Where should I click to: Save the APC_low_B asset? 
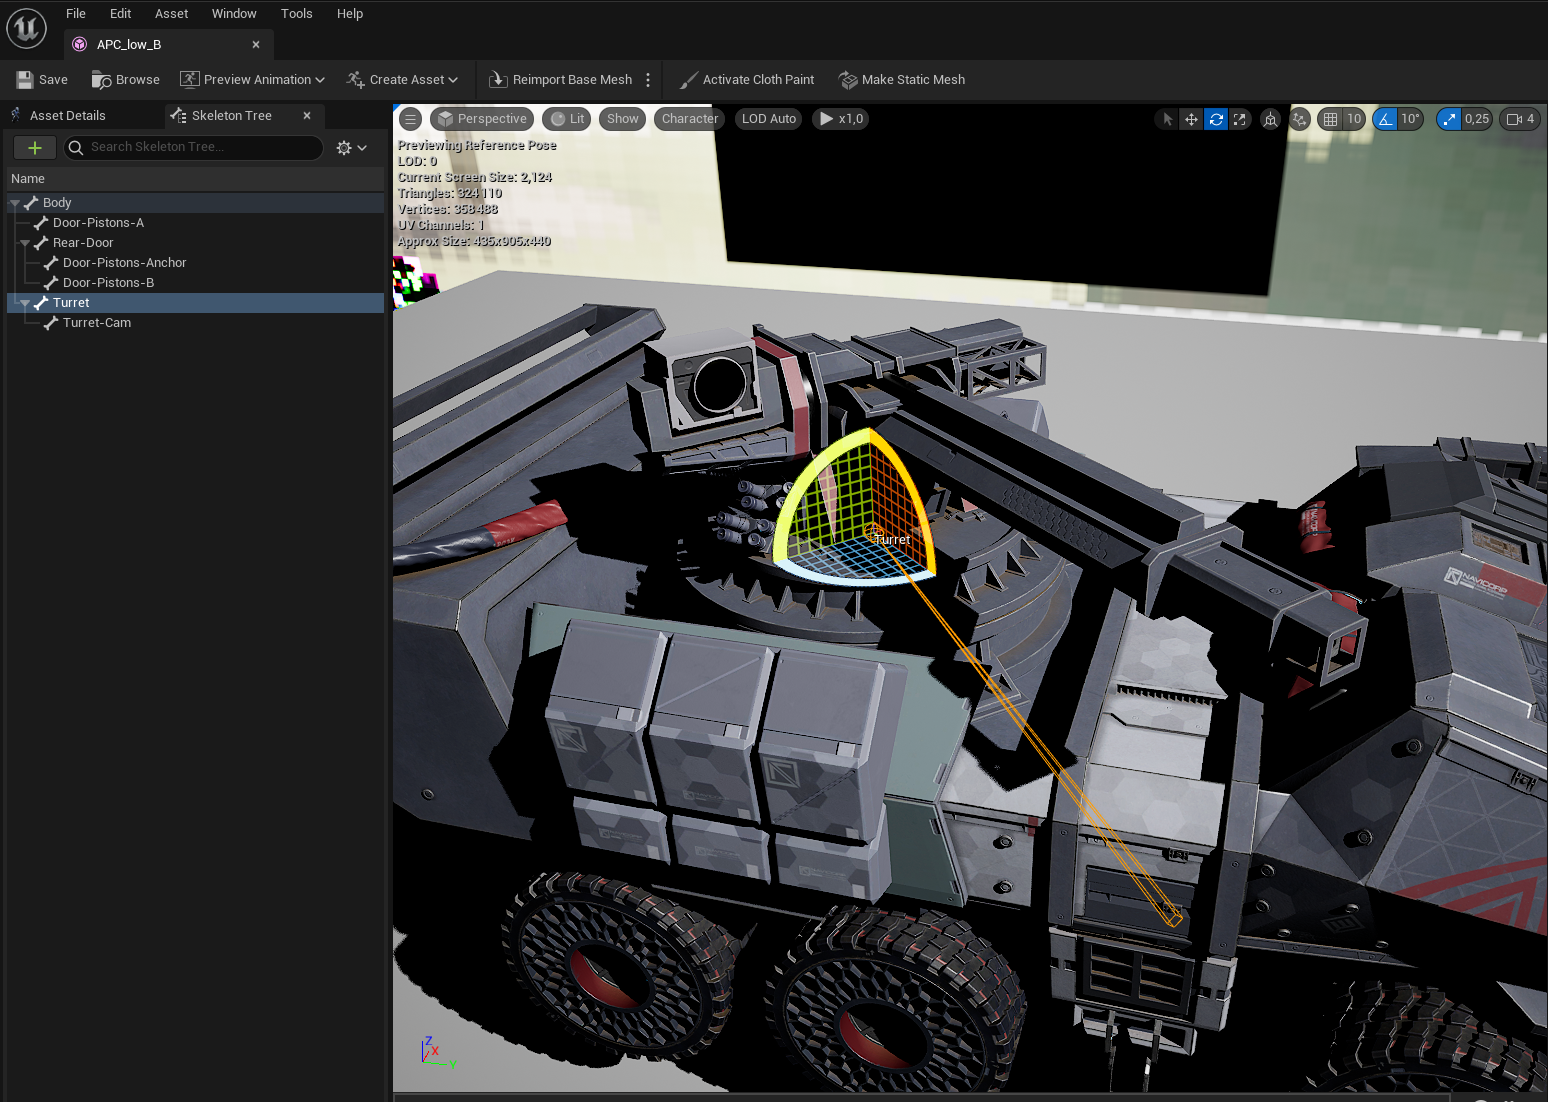pyautogui.click(x=42, y=80)
